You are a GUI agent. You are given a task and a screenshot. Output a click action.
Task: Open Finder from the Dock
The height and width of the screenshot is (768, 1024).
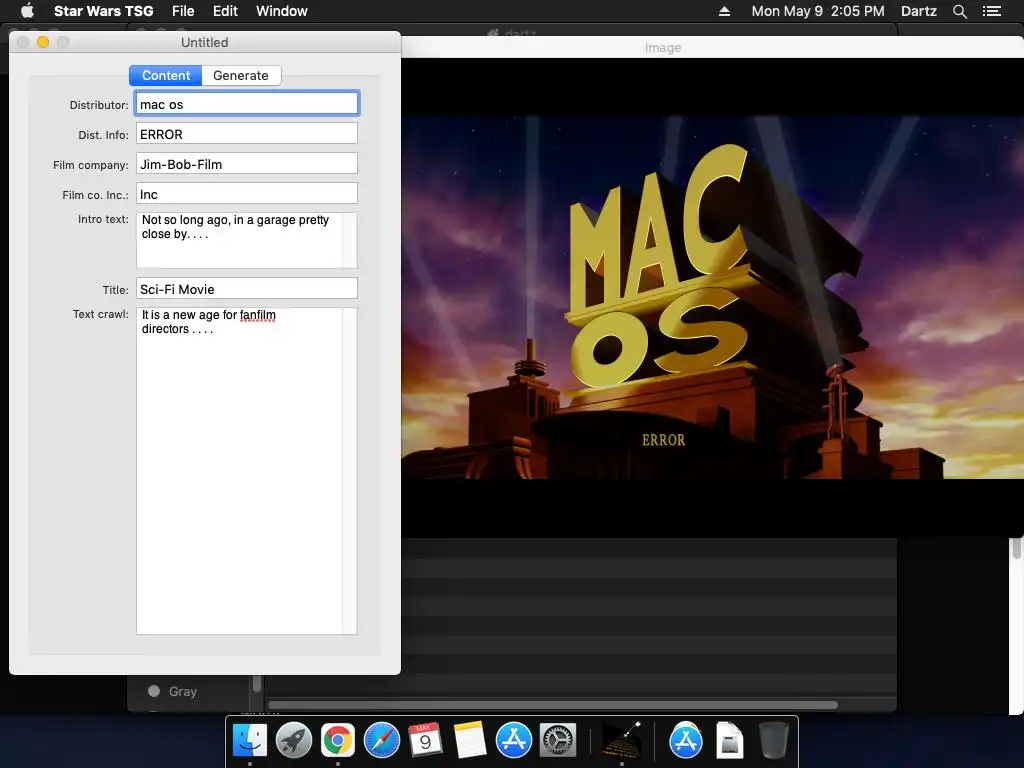coord(250,741)
